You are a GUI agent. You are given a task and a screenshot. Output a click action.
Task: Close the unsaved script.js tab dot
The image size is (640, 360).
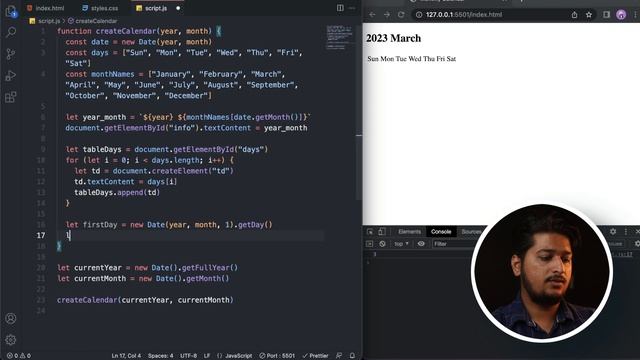point(178,8)
